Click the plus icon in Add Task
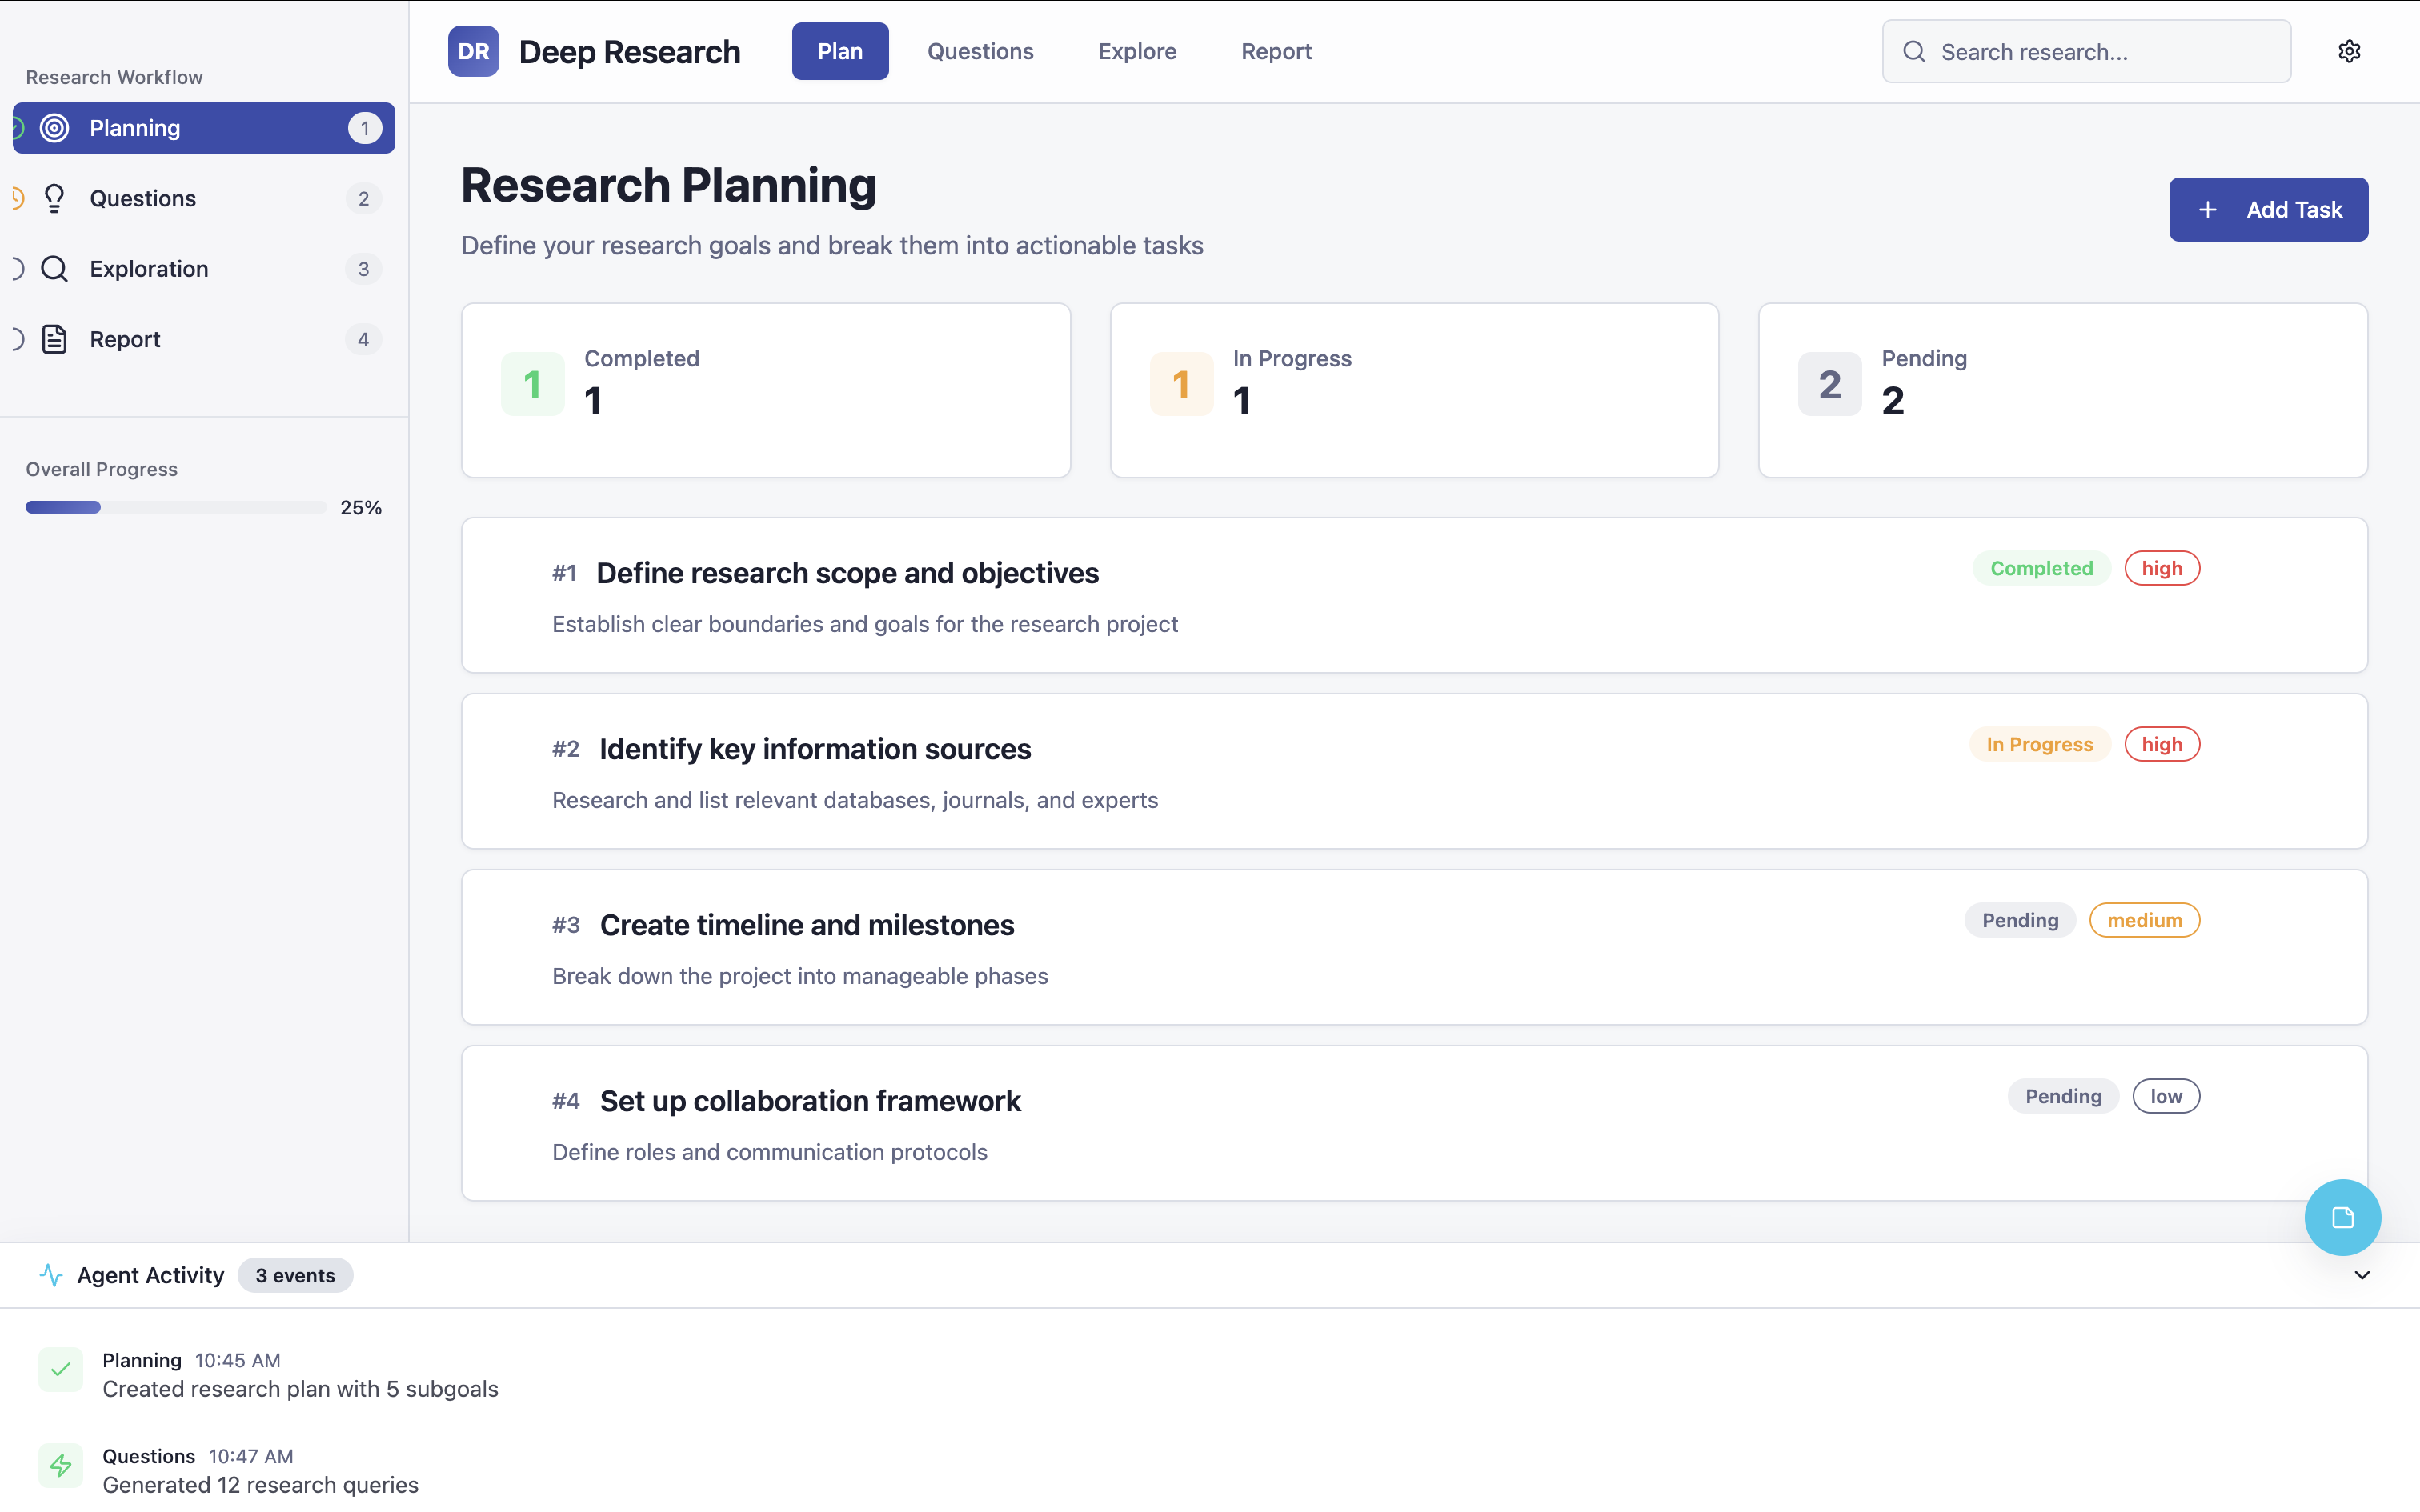The image size is (2420, 1512). click(2208, 210)
